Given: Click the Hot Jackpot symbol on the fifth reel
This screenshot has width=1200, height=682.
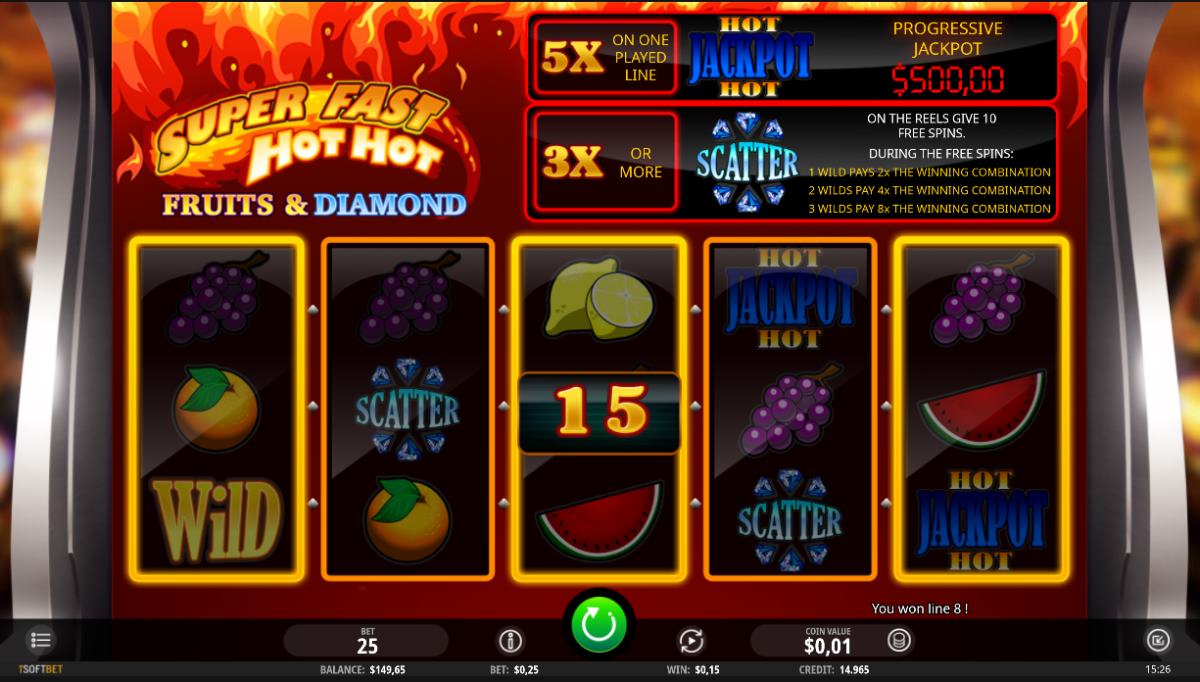Looking at the screenshot, I should (981, 520).
